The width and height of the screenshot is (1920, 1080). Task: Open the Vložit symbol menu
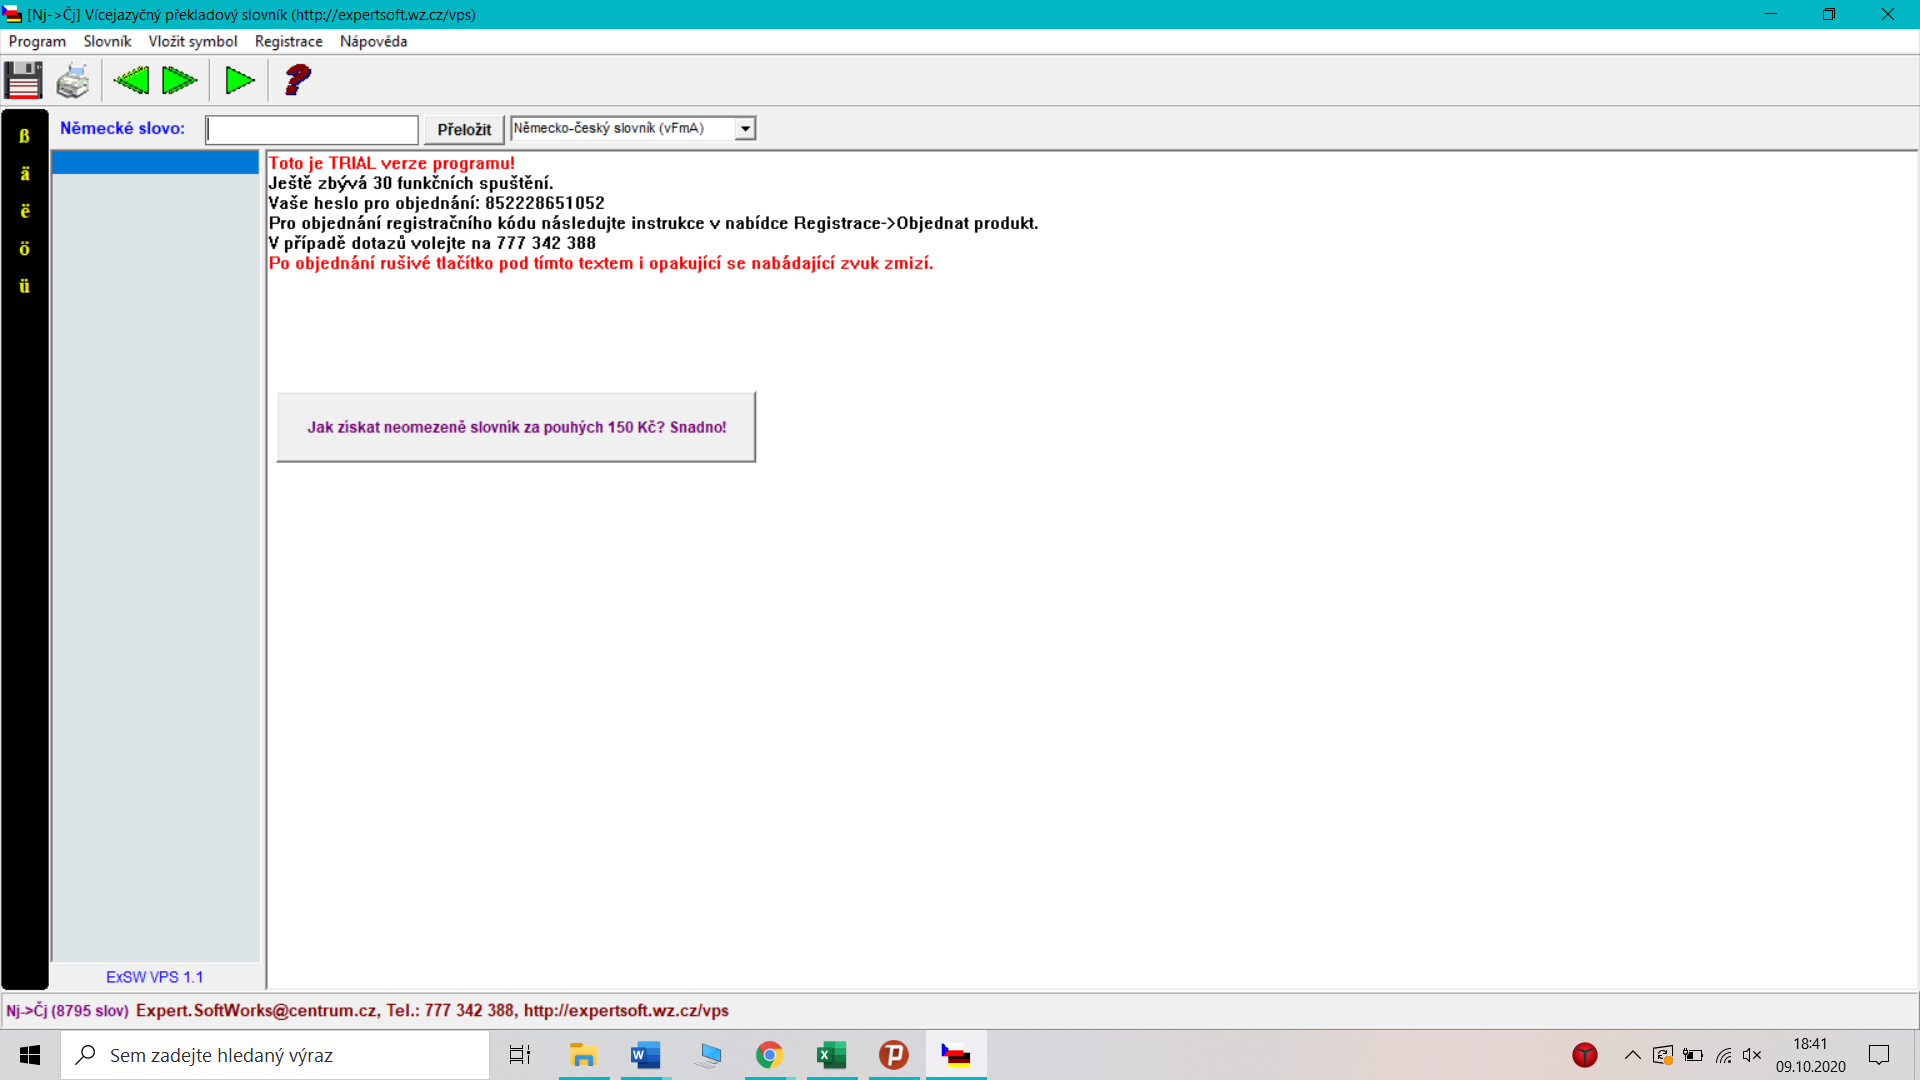(x=193, y=41)
